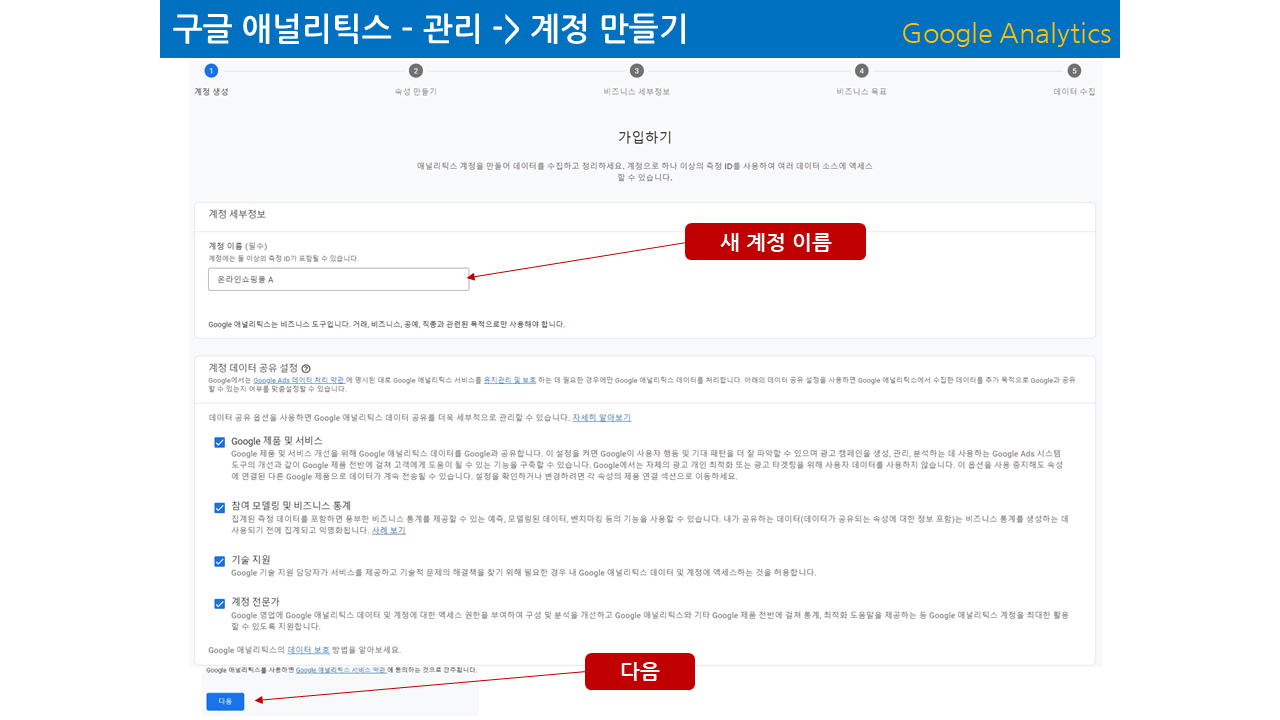
Task: Click the 계정 생성 step label
Action: pyautogui.click(x=211, y=92)
